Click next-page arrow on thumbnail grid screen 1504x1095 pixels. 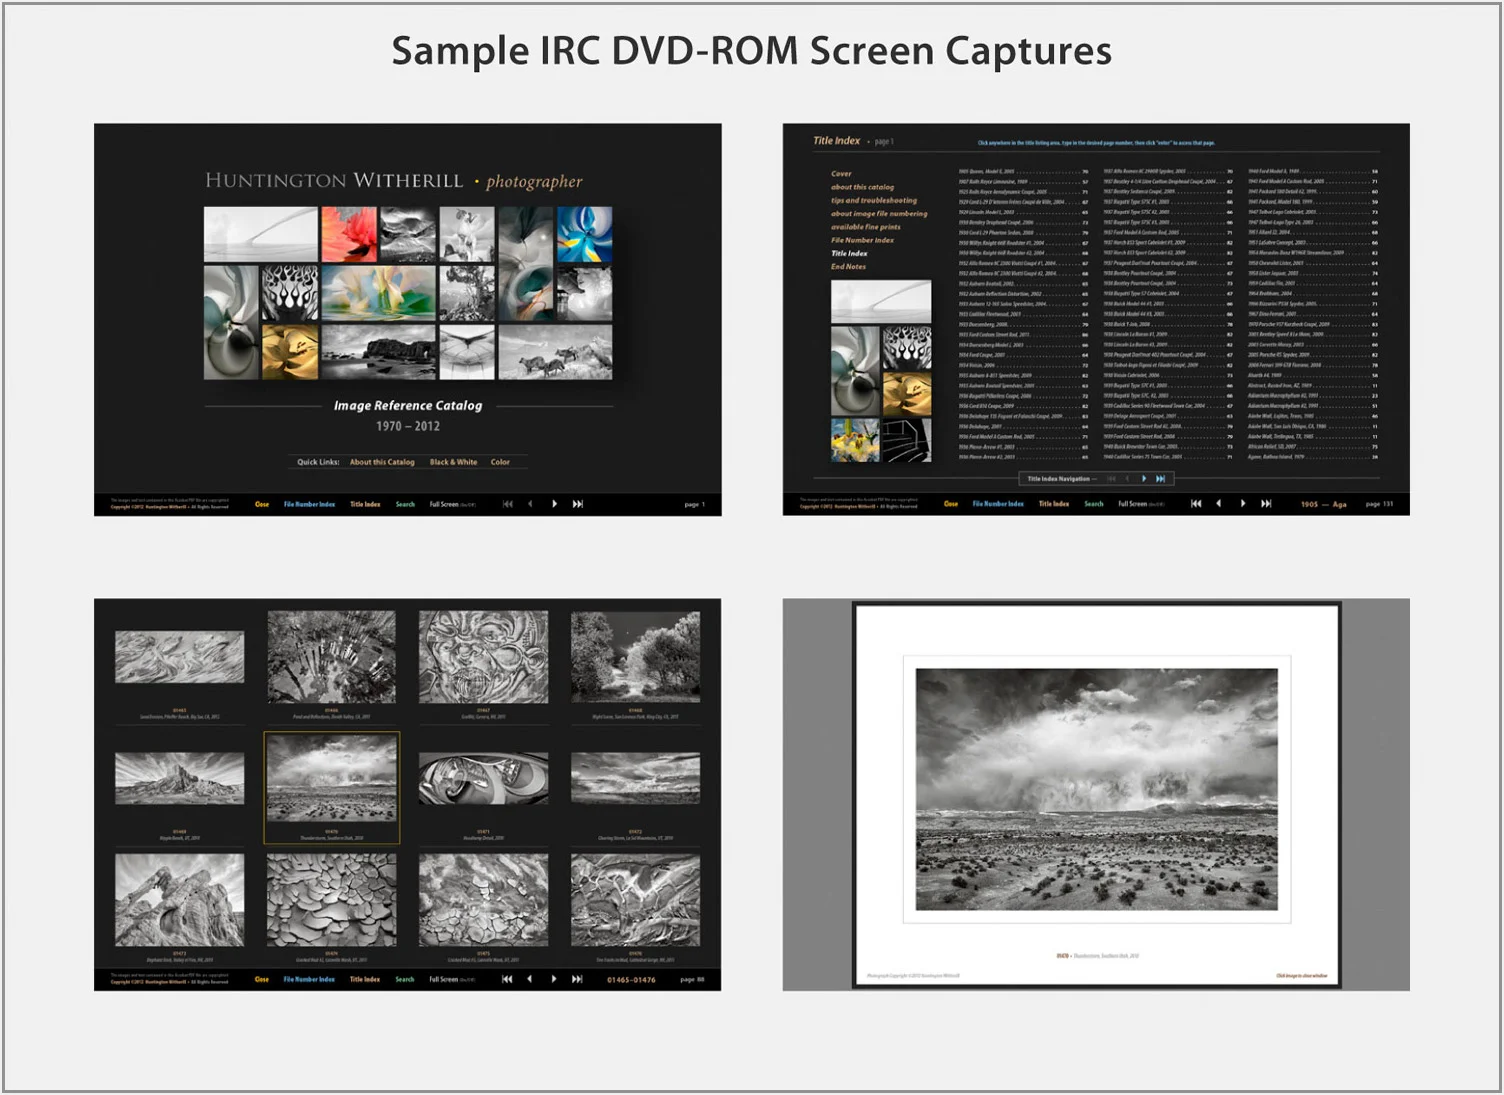554,979
